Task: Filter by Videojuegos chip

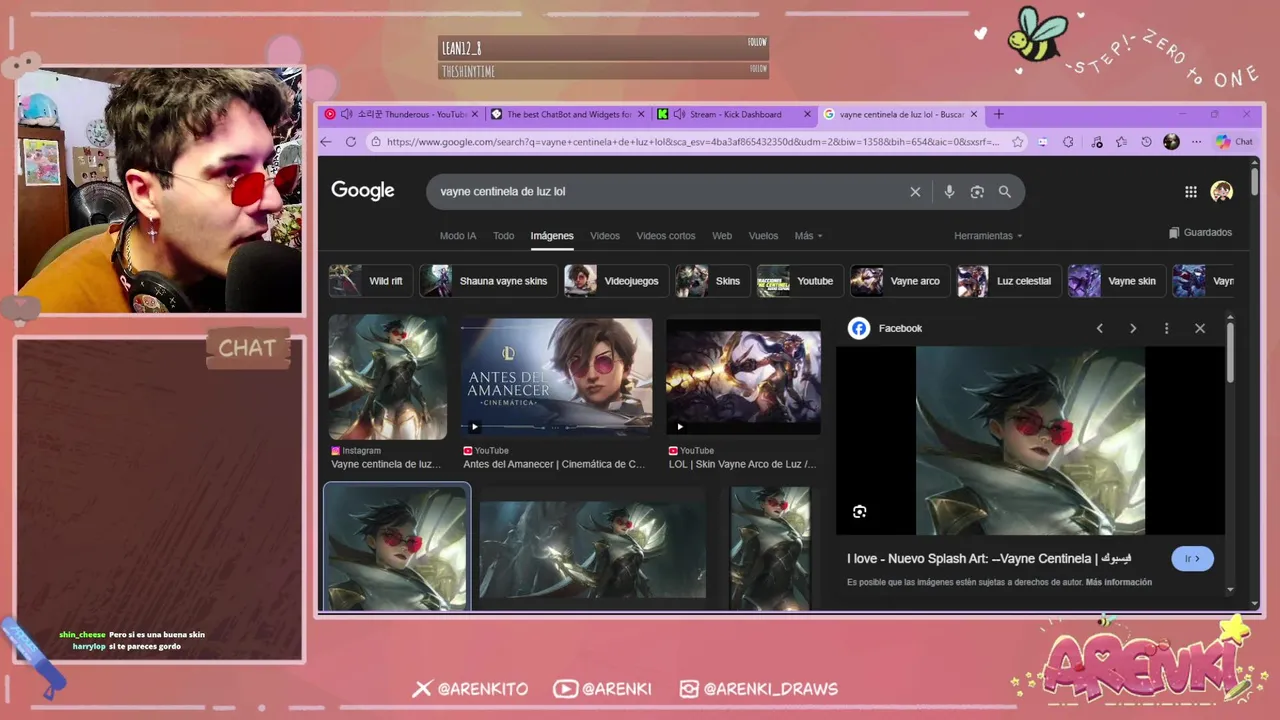Action: point(615,281)
